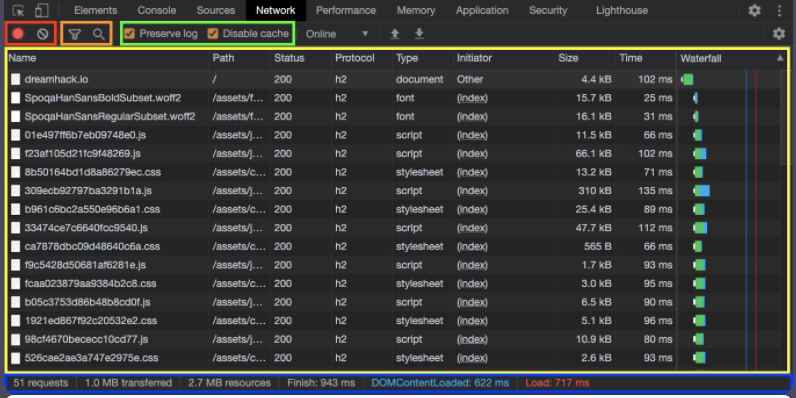Open the network search magnifier

pyautogui.click(x=99, y=34)
